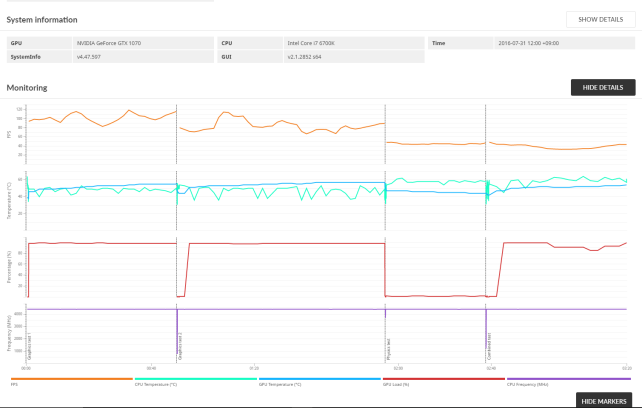Click the Time label cell

point(461,43)
